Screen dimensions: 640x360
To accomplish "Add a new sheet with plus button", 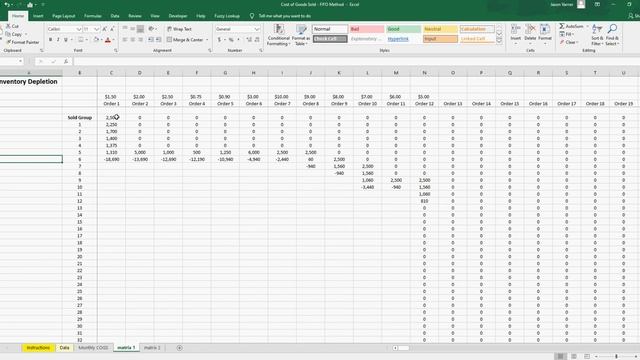I will (x=179, y=348).
